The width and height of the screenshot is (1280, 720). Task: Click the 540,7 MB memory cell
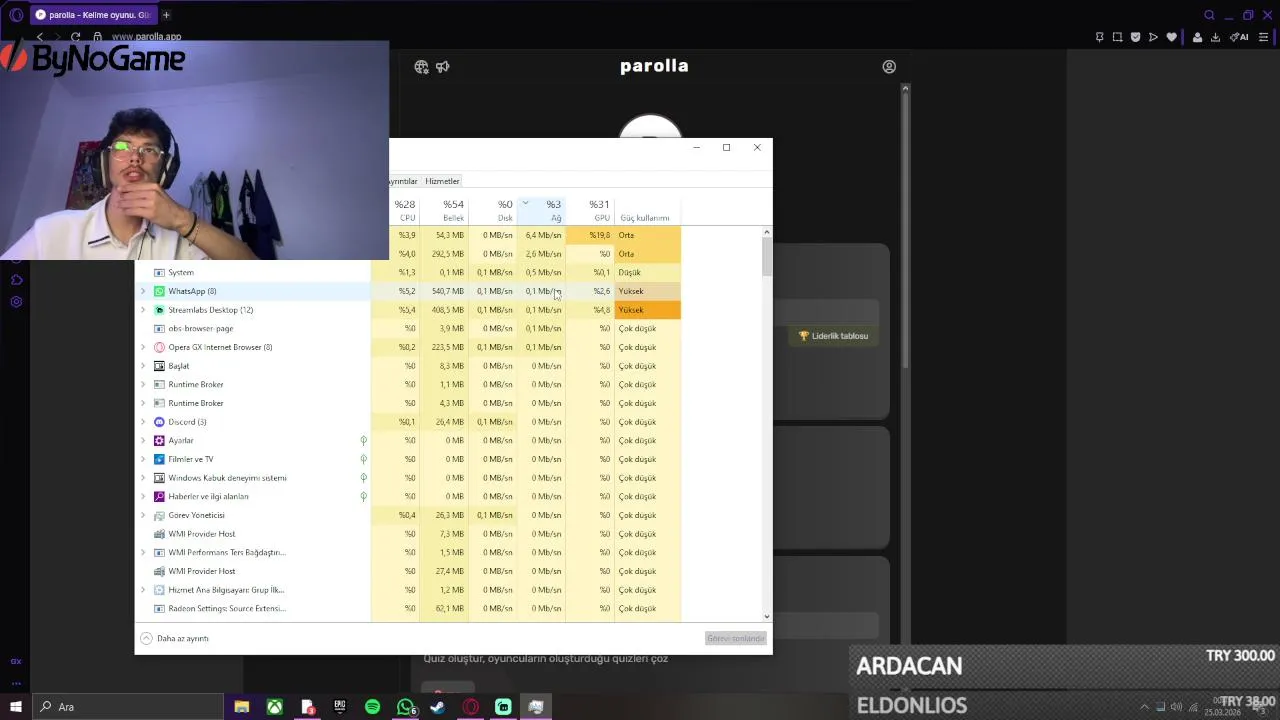[x=444, y=291]
